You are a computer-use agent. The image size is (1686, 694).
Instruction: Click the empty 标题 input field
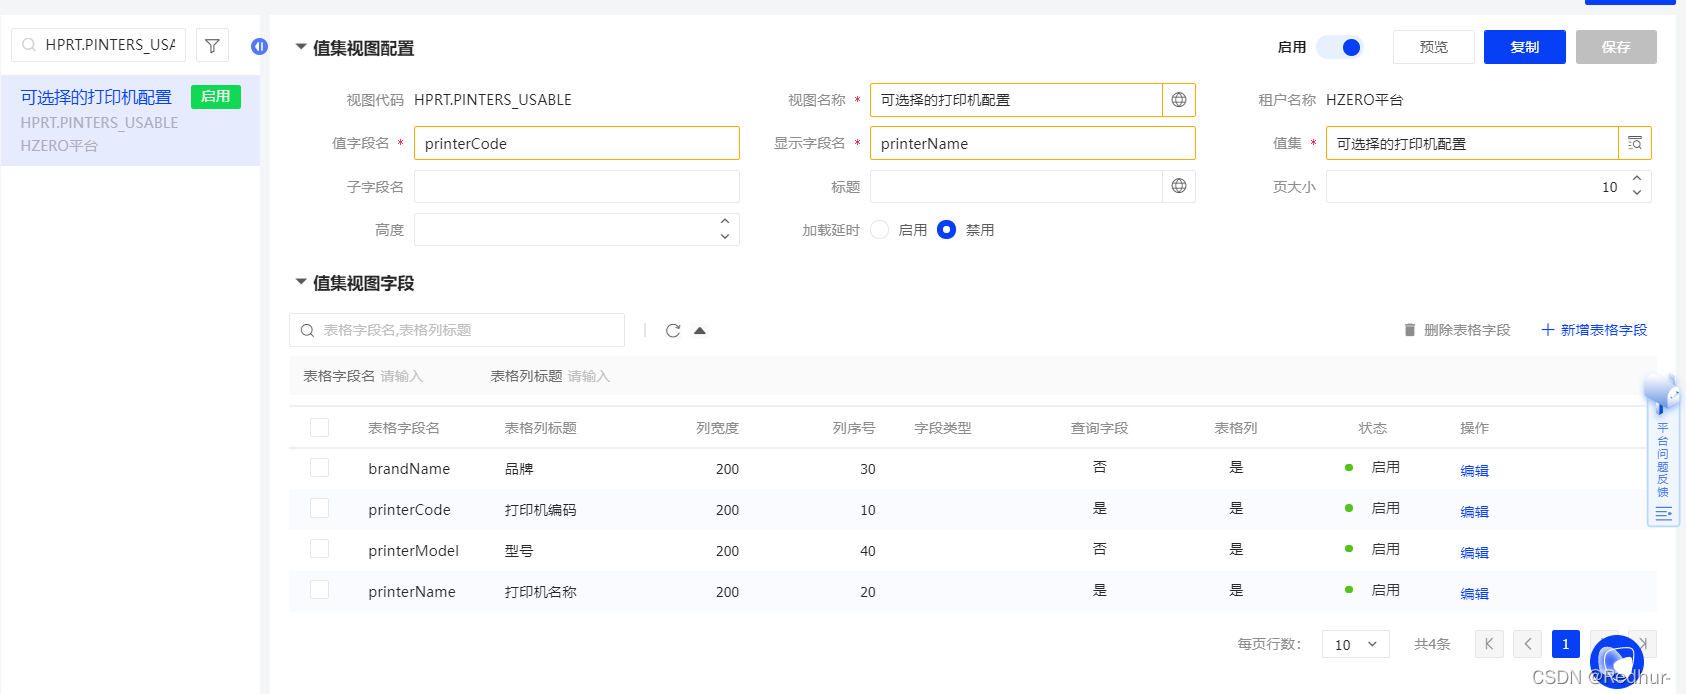[1016, 186]
